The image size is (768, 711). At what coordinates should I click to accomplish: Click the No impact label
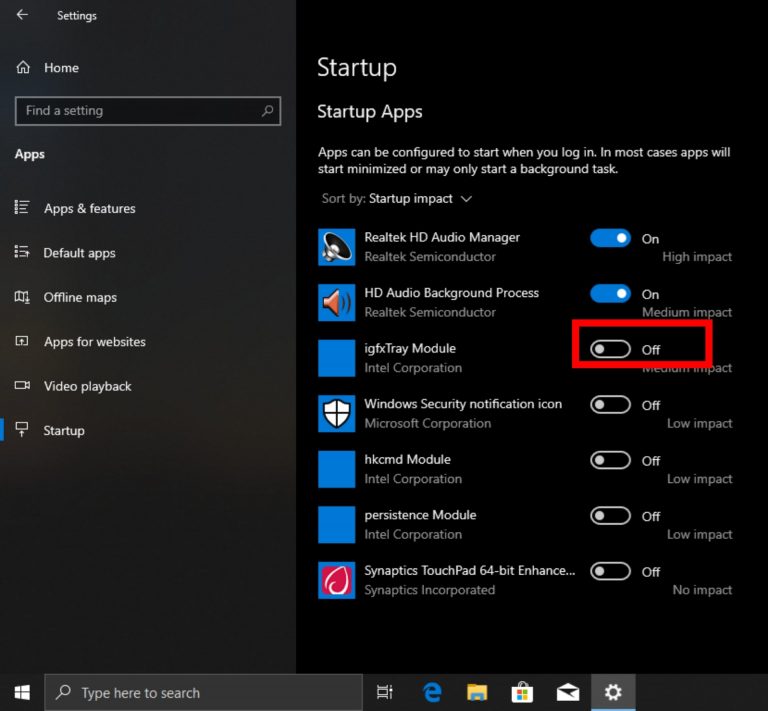702,590
